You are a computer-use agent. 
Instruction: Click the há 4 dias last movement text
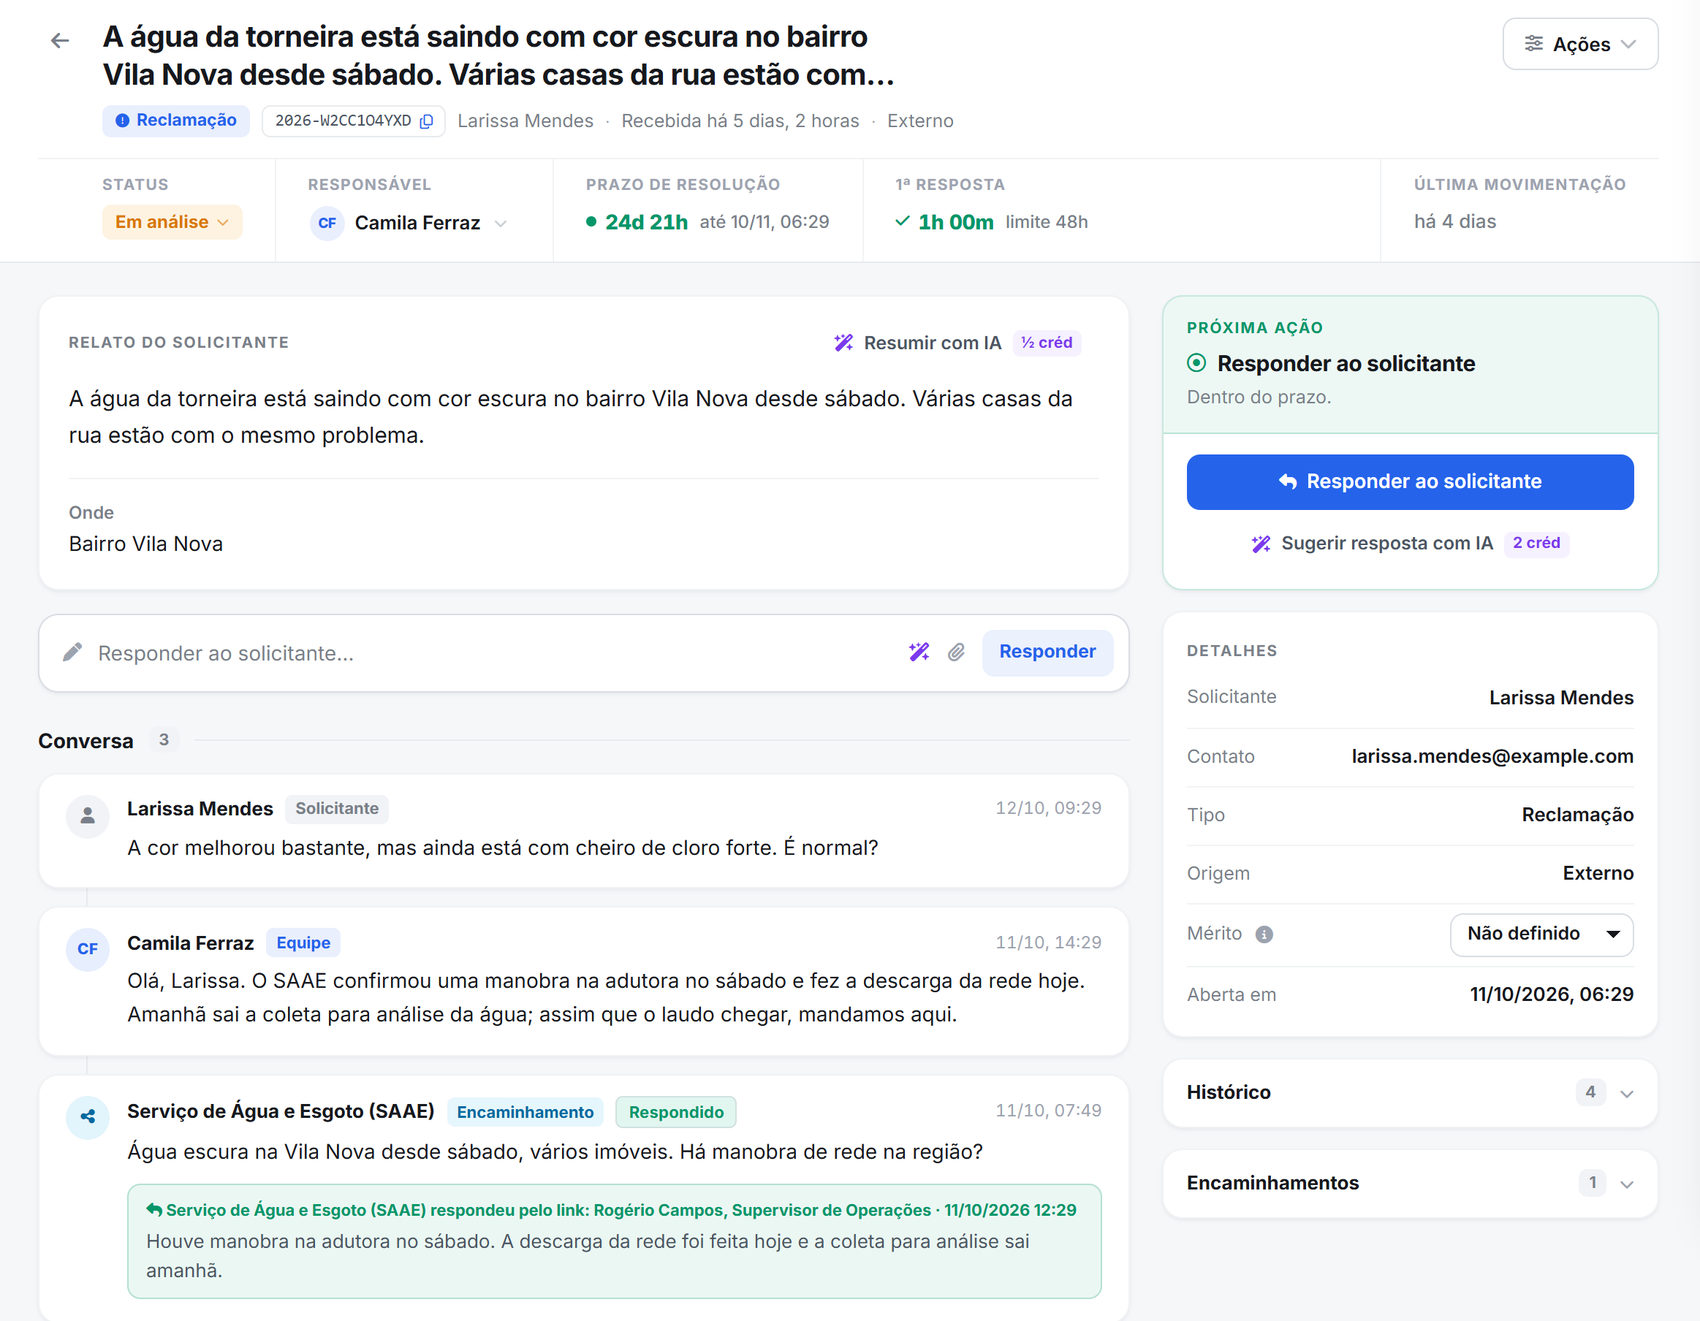tap(1455, 222)
